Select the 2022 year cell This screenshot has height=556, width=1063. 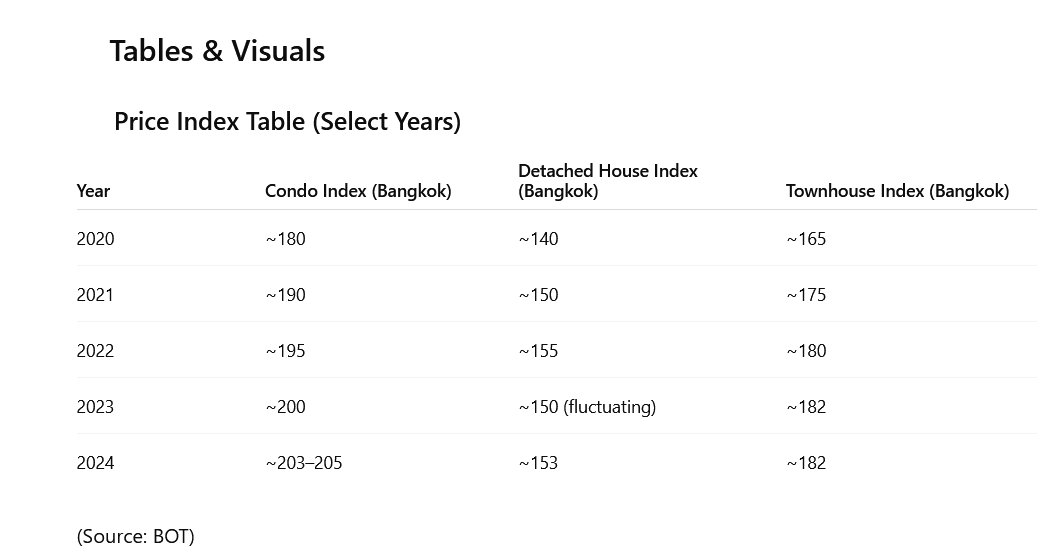pyautogui.click(x=96, y=351)
